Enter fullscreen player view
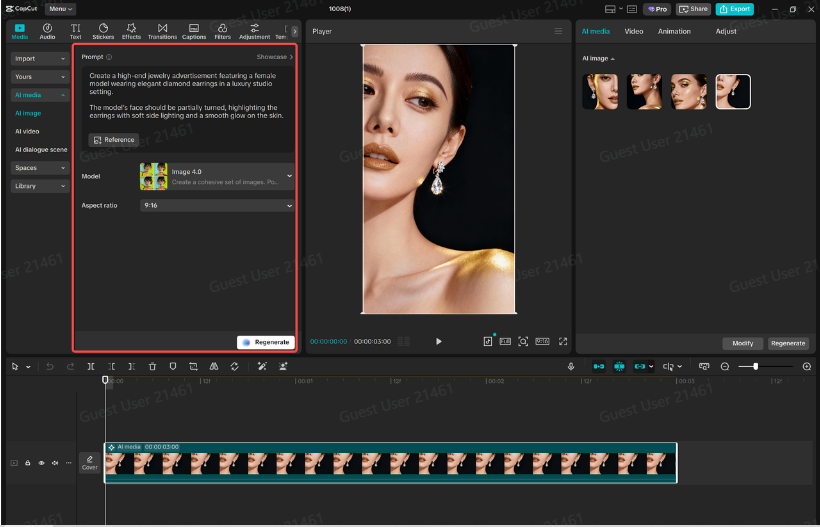The image size is (820, 527). [563, 341]
